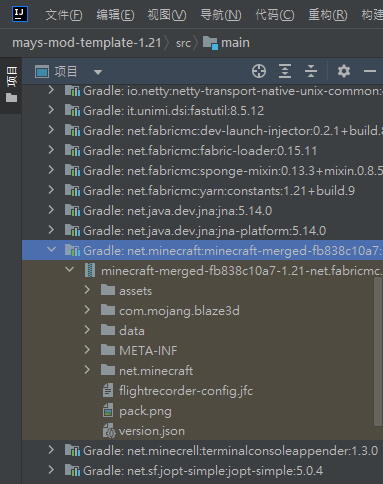
Task: Click library icon of fastutil:8.5.12
Action: pyautogui.click(x=72, y=110)
